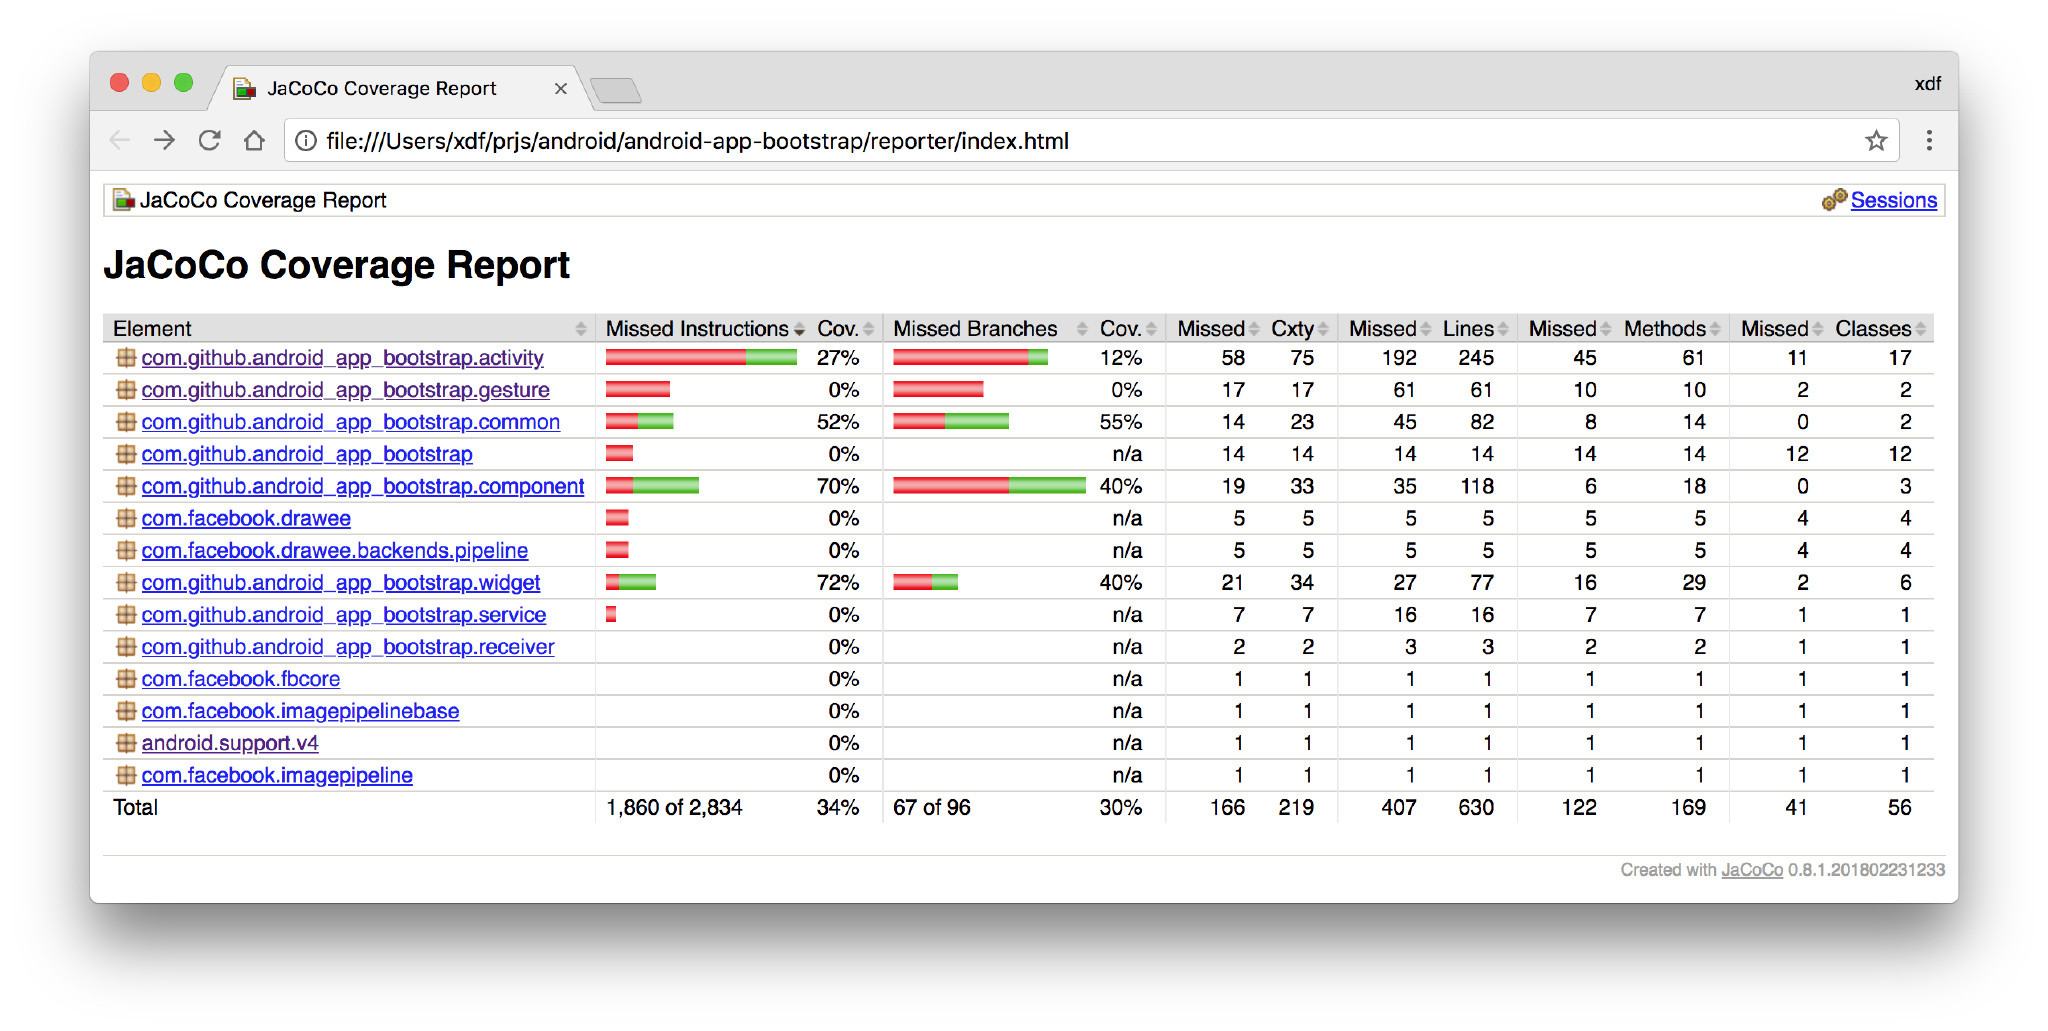Bookmark page with the star icon

click(x=1875, y=141)
